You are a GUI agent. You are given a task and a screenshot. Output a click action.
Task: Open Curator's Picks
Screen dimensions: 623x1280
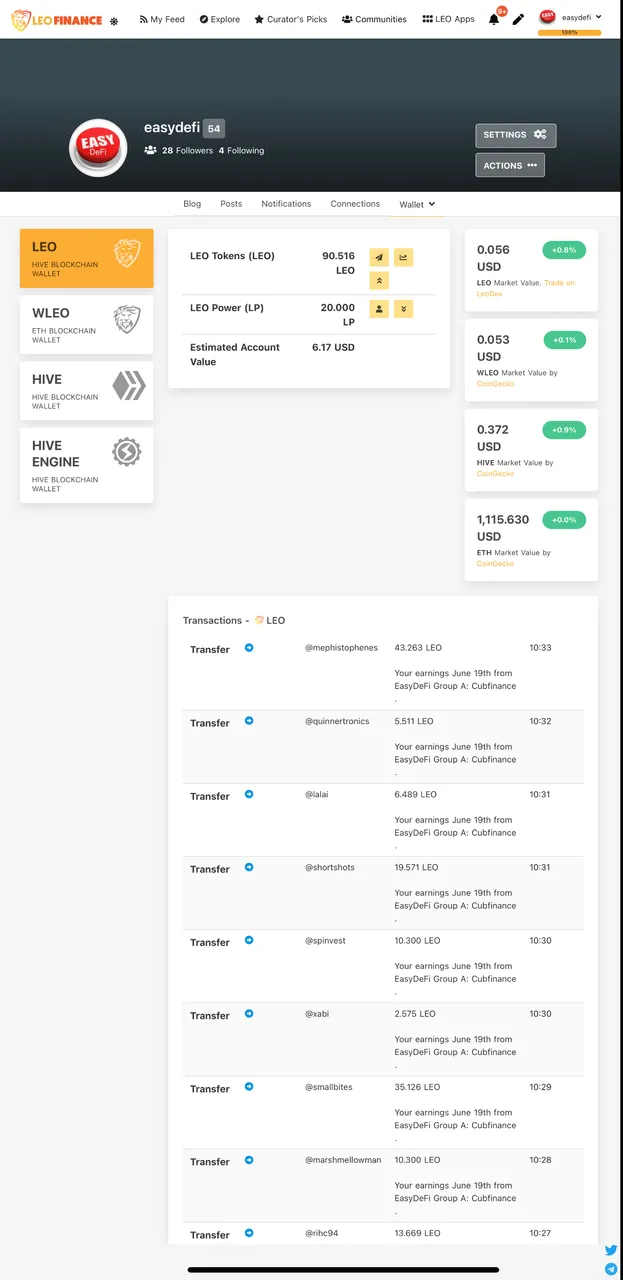click(291, 19)
